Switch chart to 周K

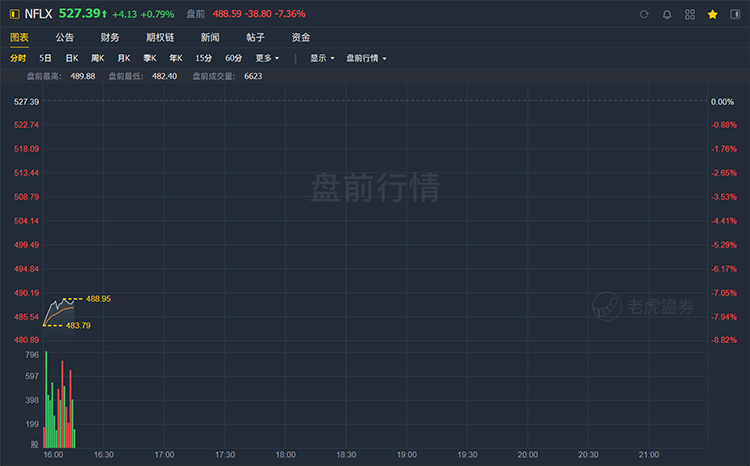[98, 58]
